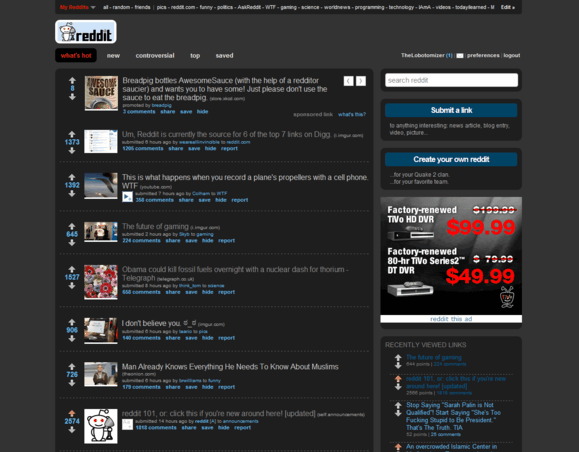Click 'reddit this ad' below TiVo ad
The image size is (579, 452).
(x=451, y=319)
